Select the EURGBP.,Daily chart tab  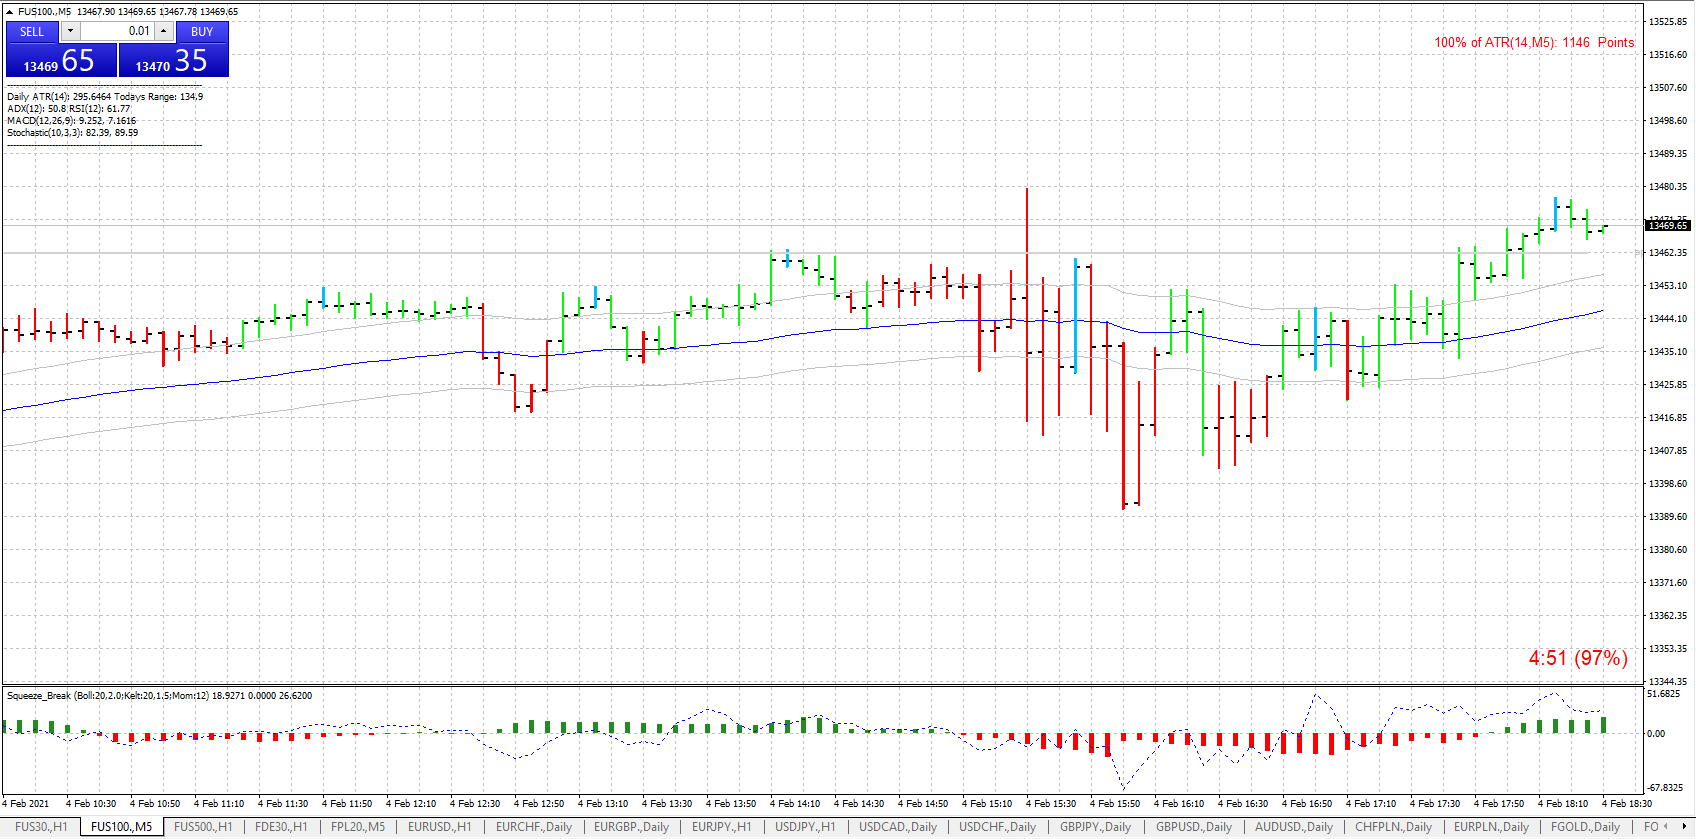click(631, 827)
